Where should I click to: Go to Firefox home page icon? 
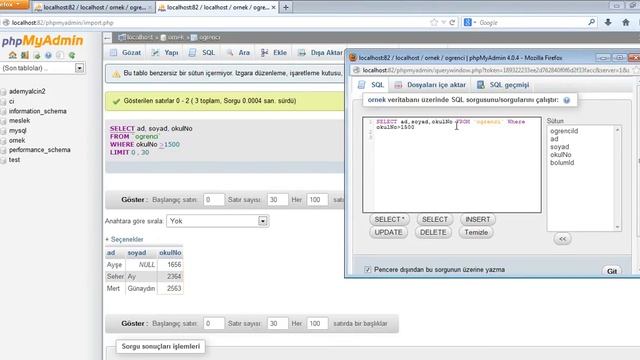click(x=626, y=22)
